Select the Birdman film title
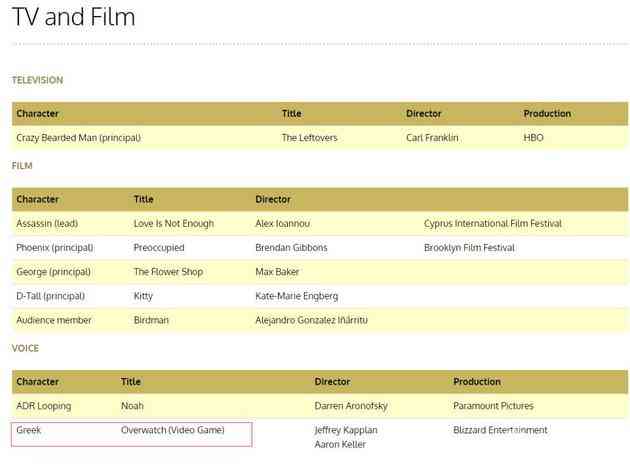Viewport: 630px width, 469px height. click(x=152, y=320)
